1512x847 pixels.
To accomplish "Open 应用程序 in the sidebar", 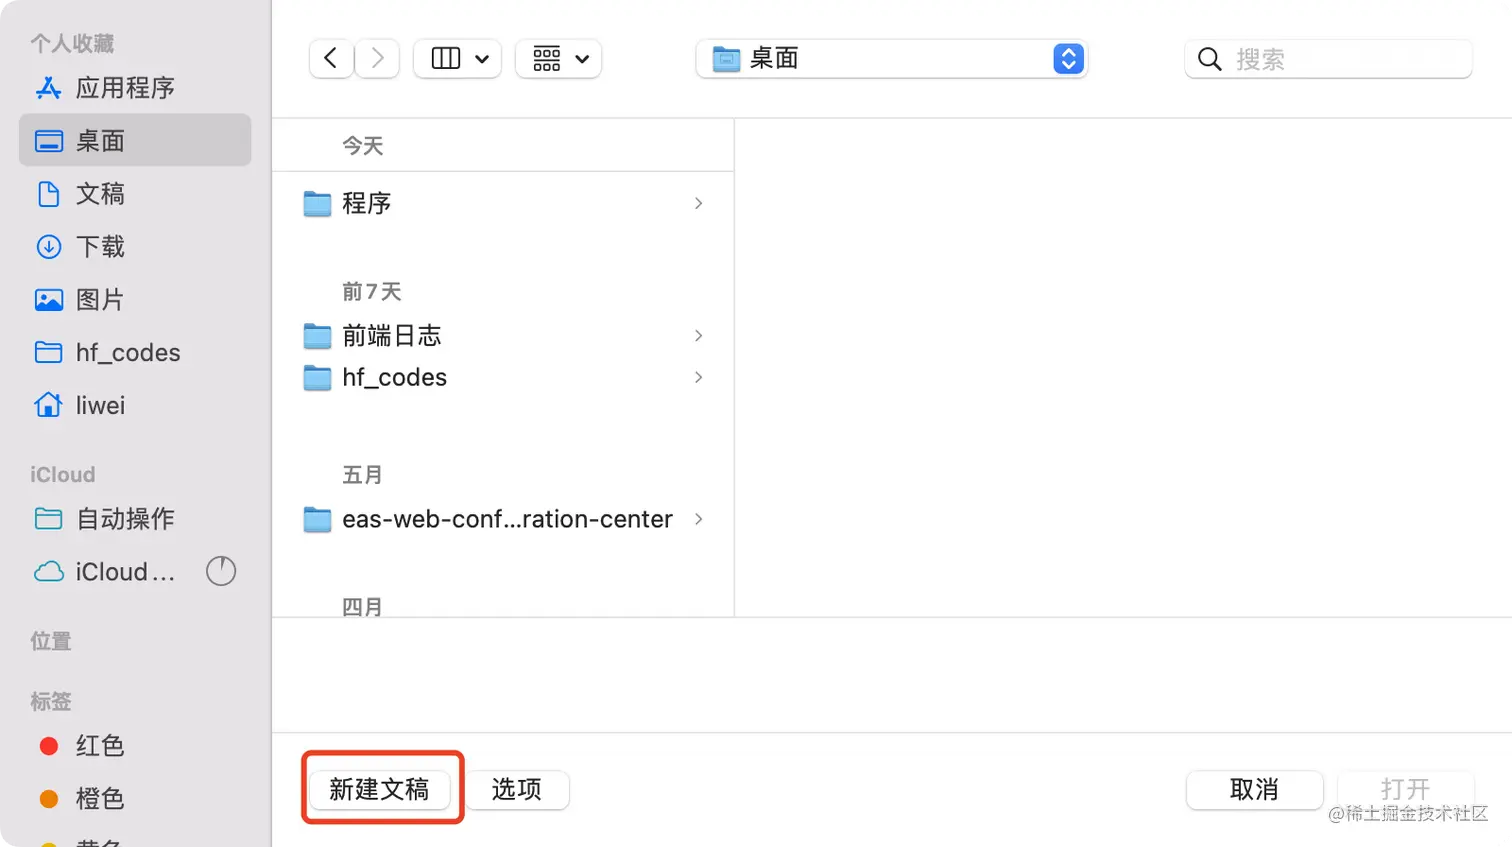I will [x=135, y=88].
